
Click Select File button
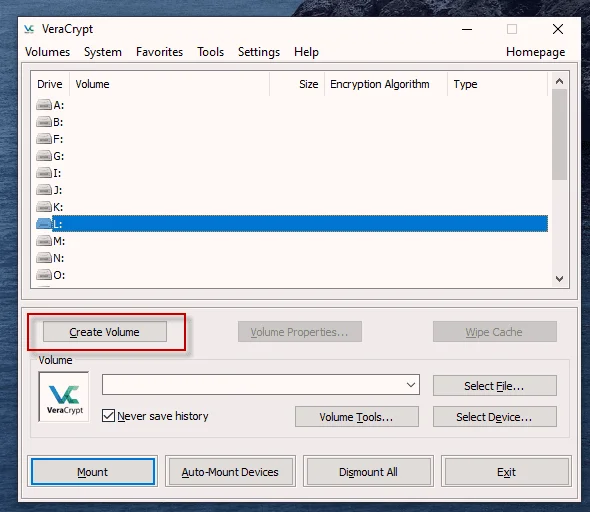(494, 386)
